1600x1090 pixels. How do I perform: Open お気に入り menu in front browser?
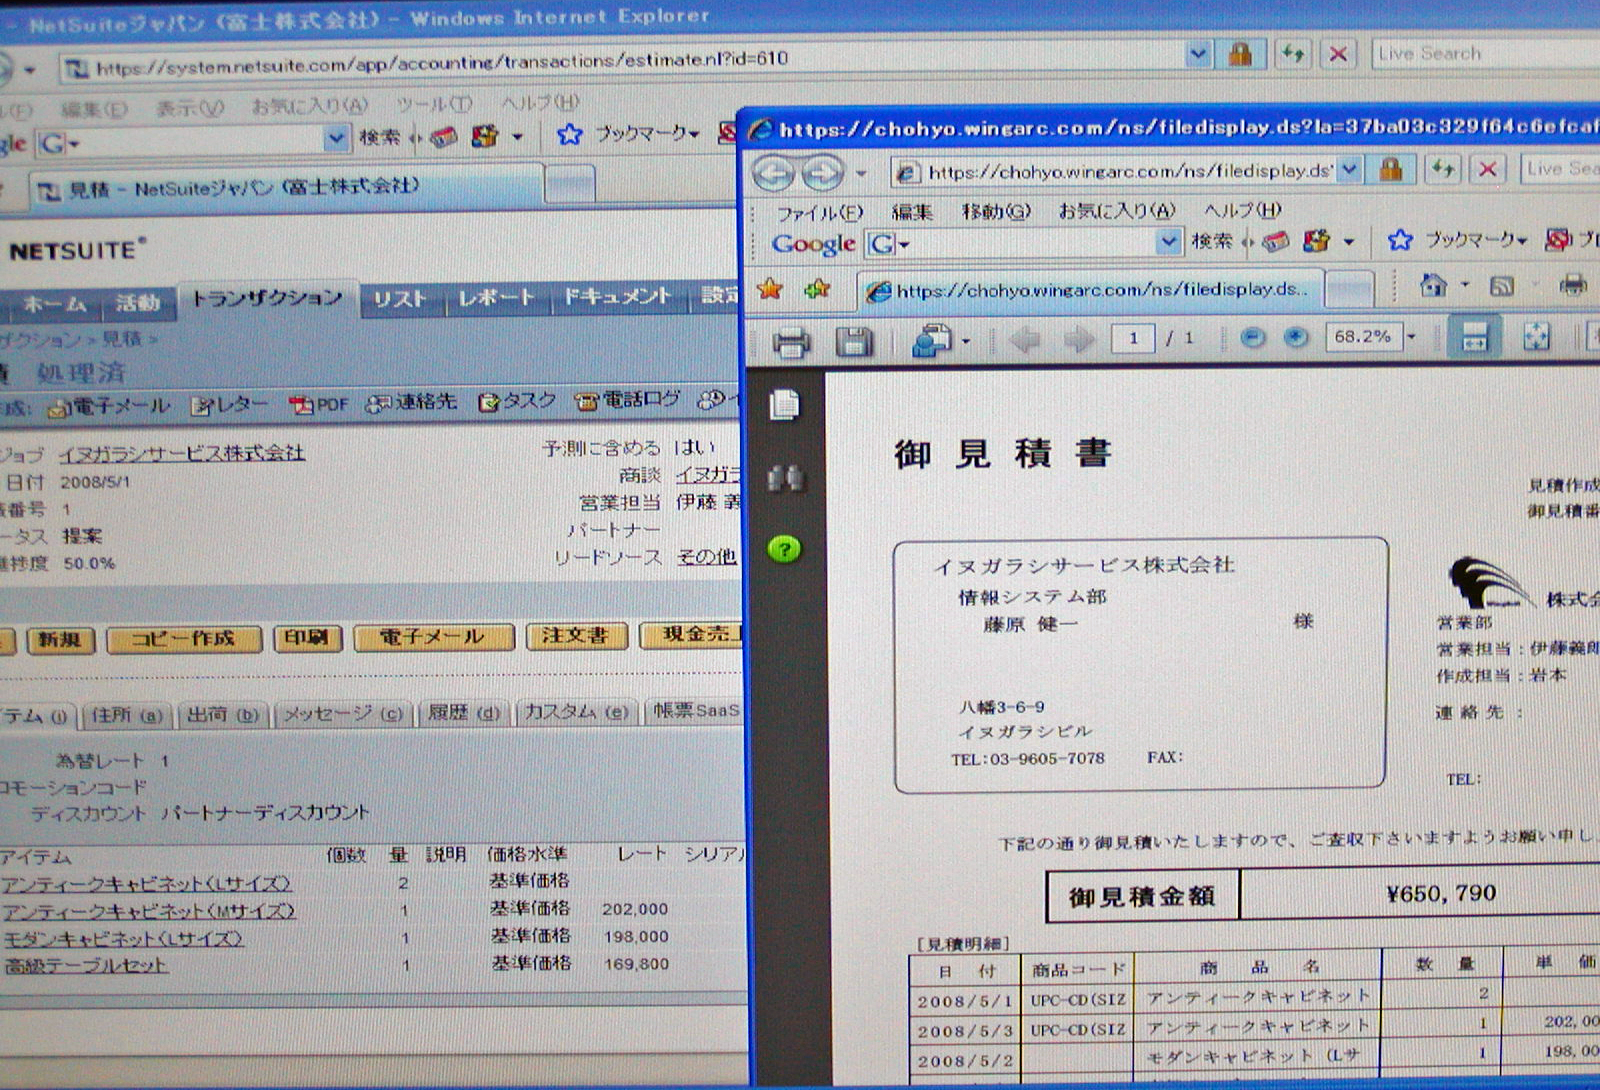pyautogui.click(x=1117, y=211)
